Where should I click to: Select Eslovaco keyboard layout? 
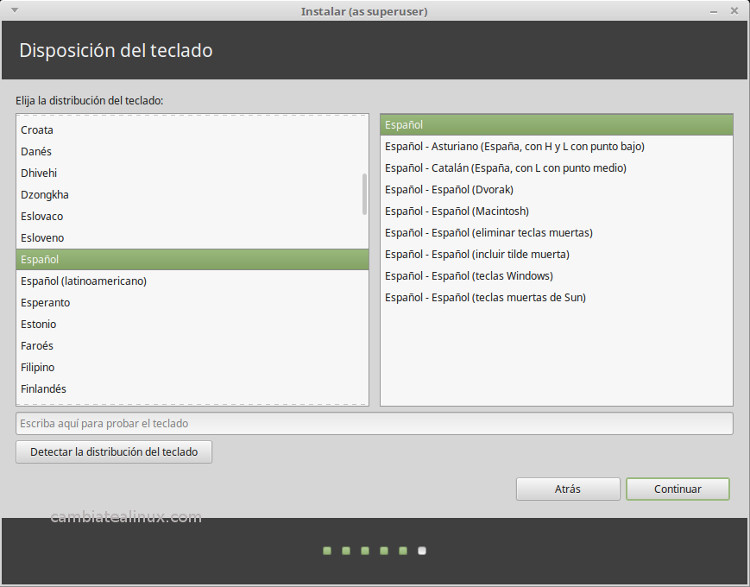point(192,216)
